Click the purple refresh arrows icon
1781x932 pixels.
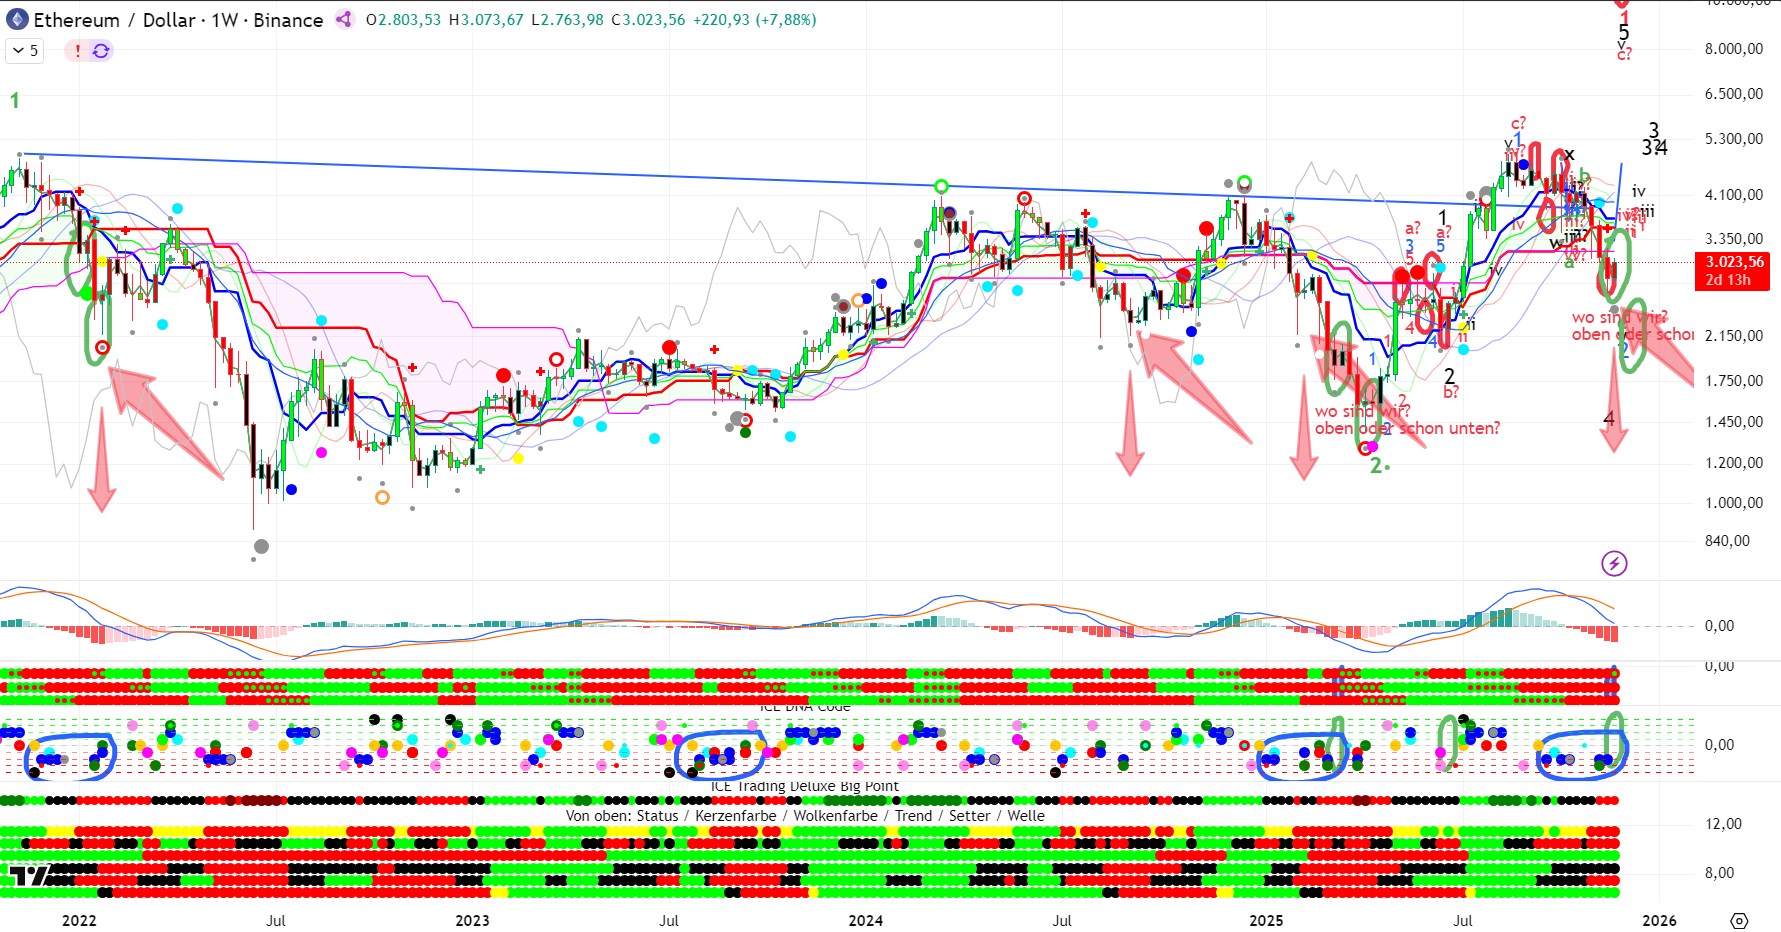click(101, 50)
